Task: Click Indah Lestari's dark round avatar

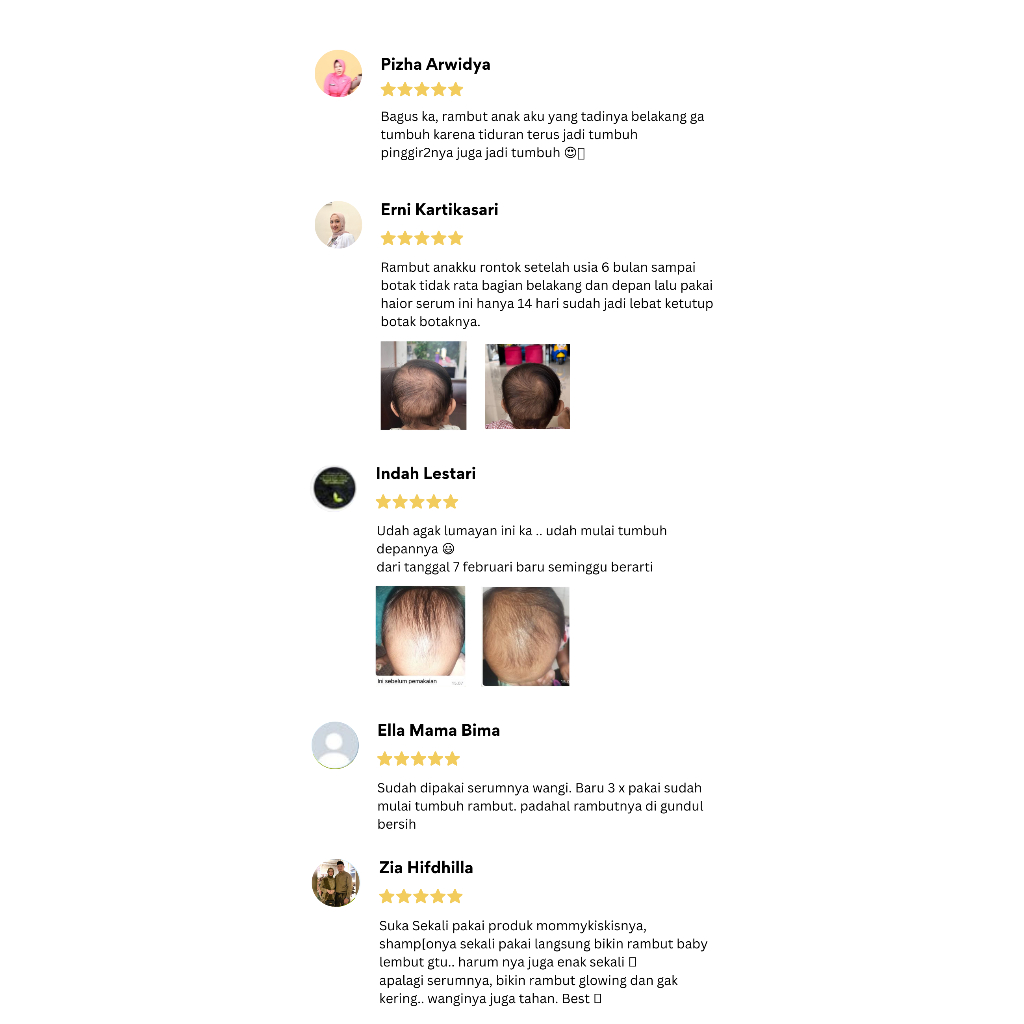Action: [334, 488]
